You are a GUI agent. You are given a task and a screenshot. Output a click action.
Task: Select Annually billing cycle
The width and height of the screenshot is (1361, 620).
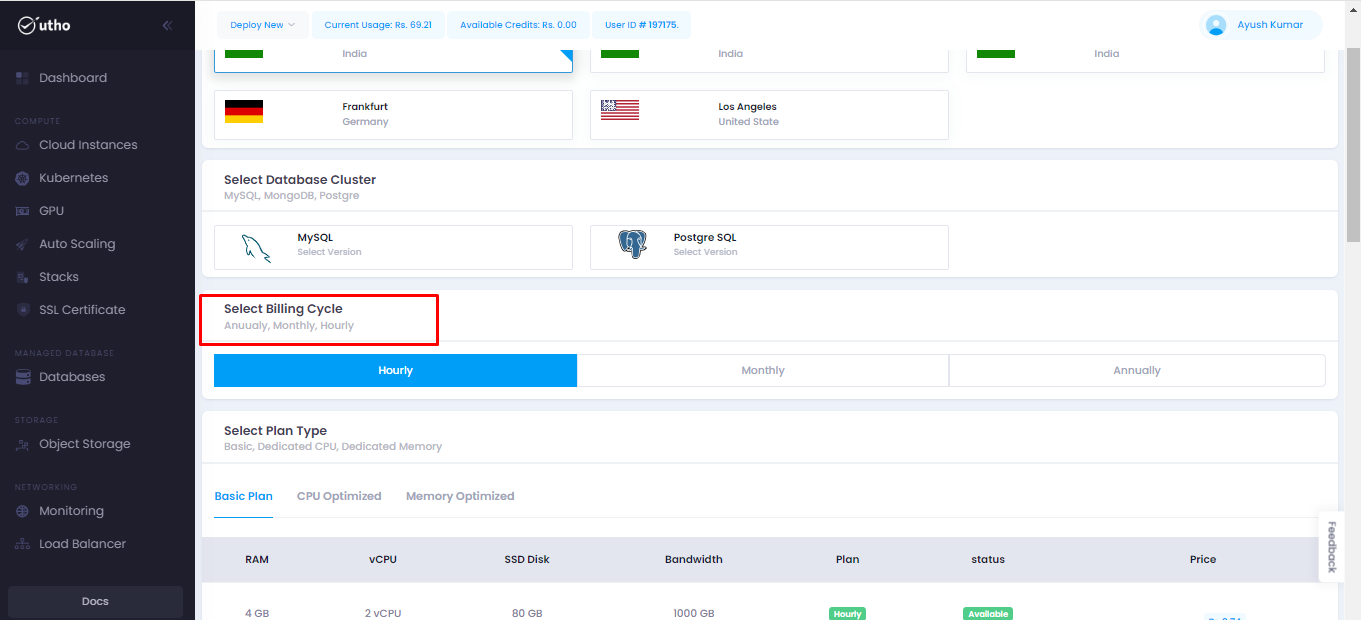tap(1137, 370)
